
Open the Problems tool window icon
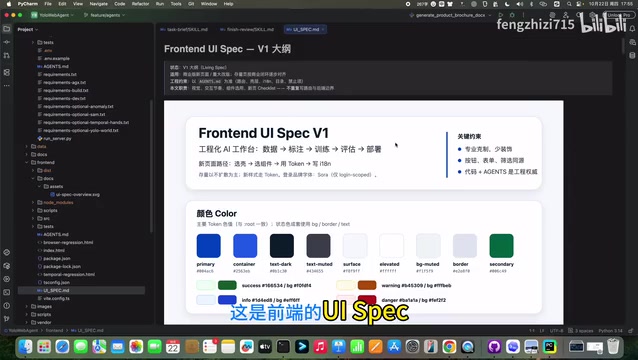[x=7, y=305]
